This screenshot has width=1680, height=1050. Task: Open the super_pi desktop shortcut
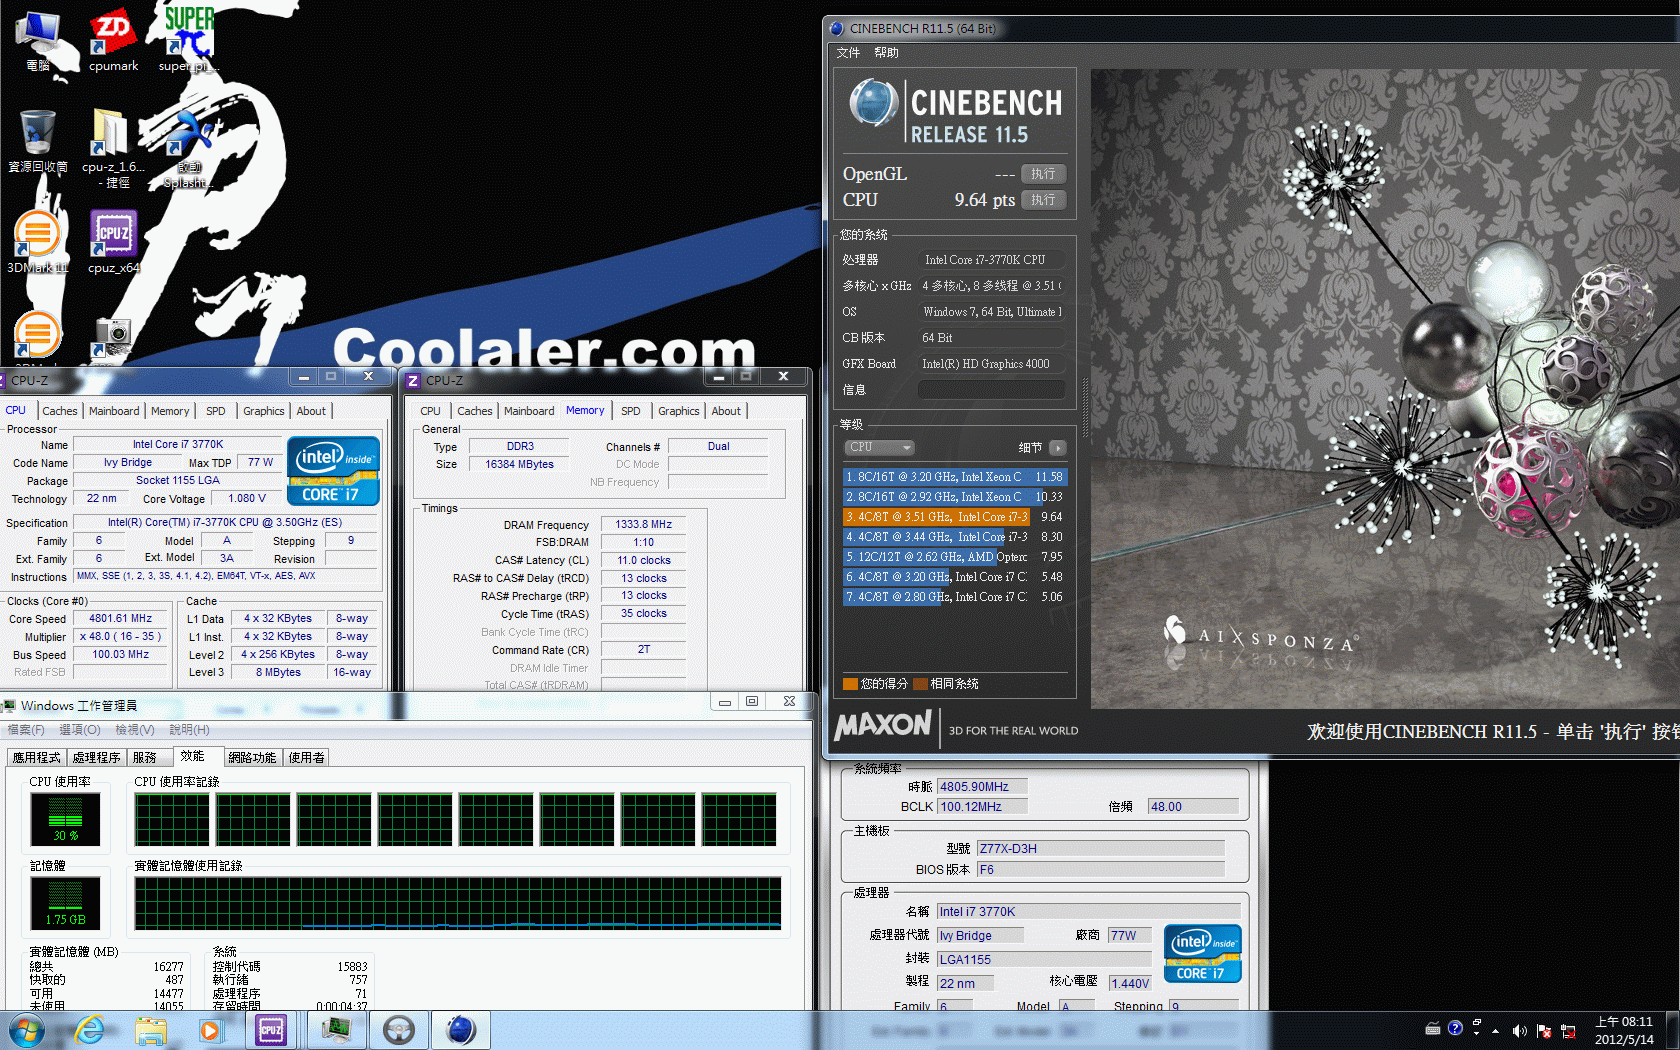(x=188, y=38)
